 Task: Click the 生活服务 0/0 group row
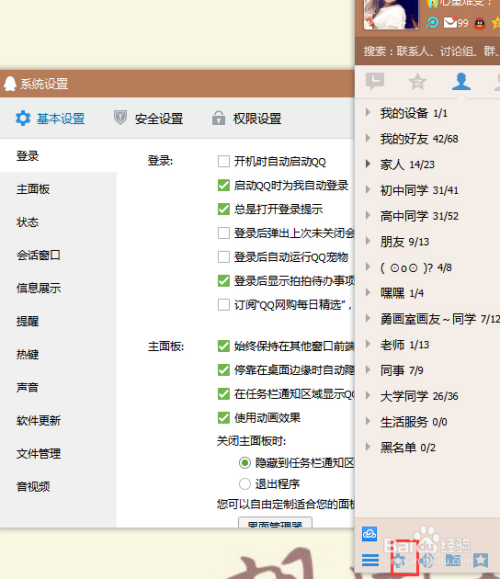click(427, 422)
